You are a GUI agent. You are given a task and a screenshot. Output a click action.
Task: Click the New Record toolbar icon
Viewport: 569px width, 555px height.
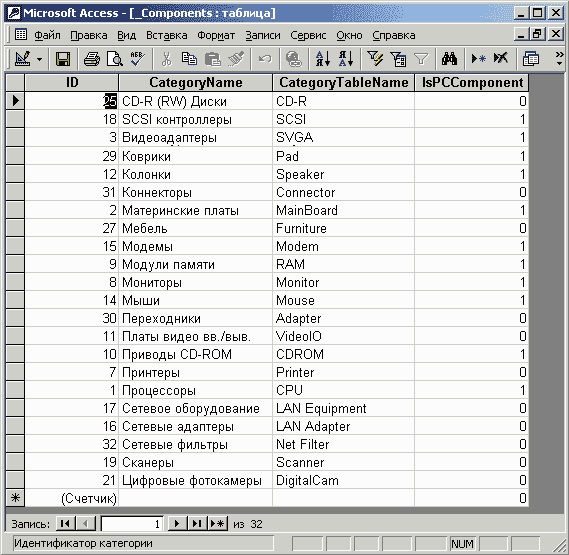(x=478, y=59)
